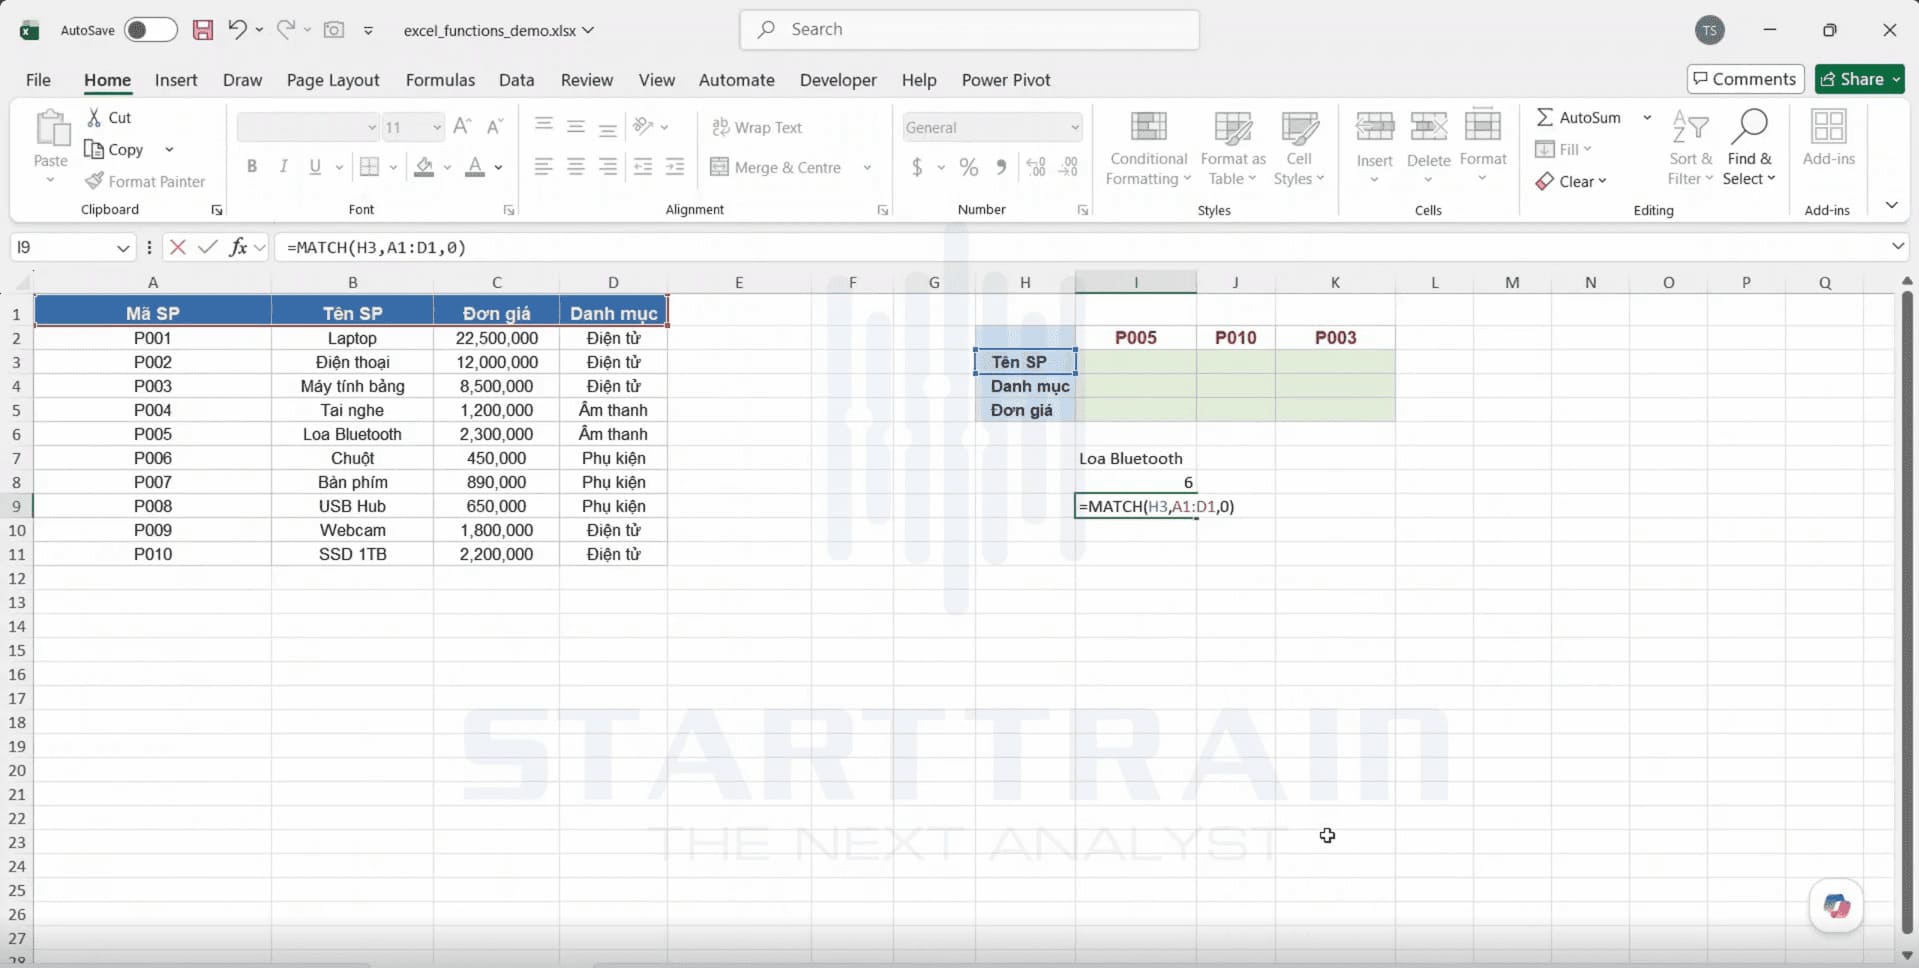1919x968 pixels.
Task: Click the Percent Style icon
Action: point(969,167)
